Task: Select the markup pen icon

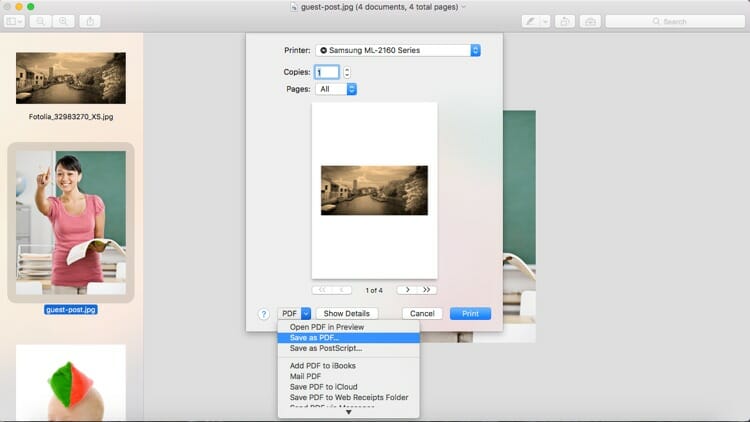Action: (x=530, y=21)
